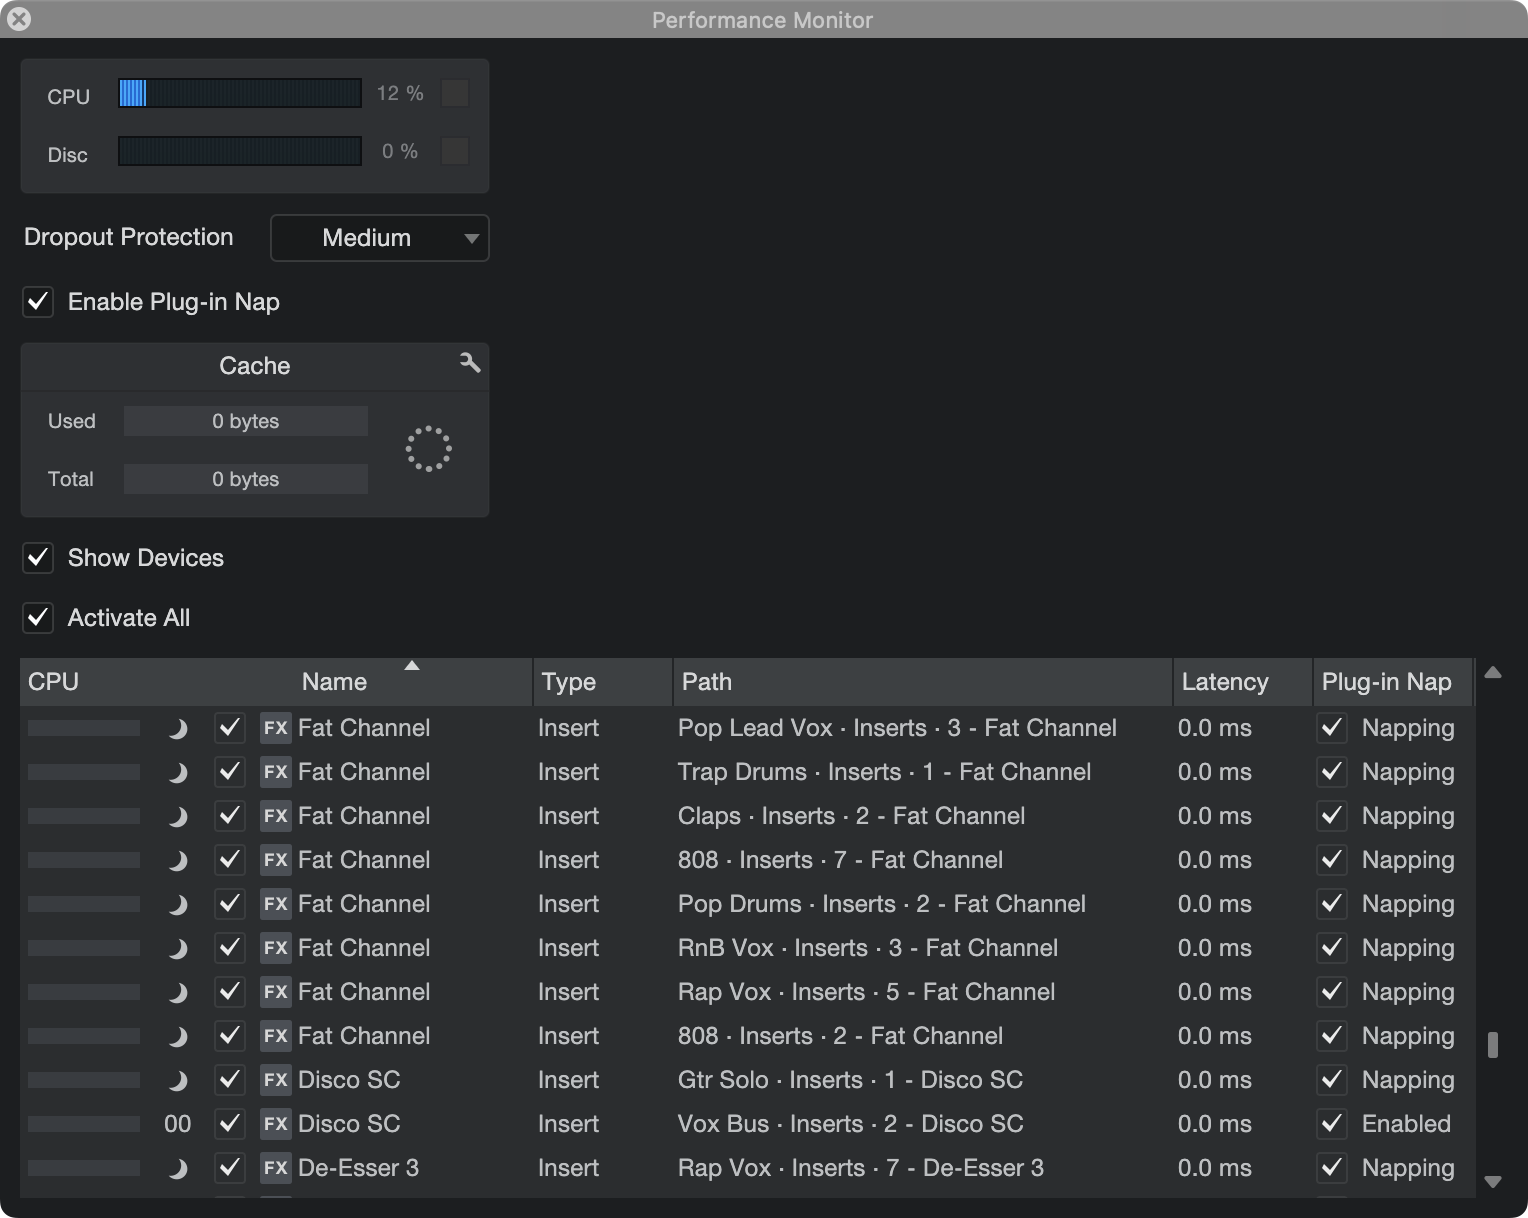This screenshot has height=1218, width=1528.
Task: Click the "Enabled" nap status for Vox Bus
Action: [1406, 1124]
